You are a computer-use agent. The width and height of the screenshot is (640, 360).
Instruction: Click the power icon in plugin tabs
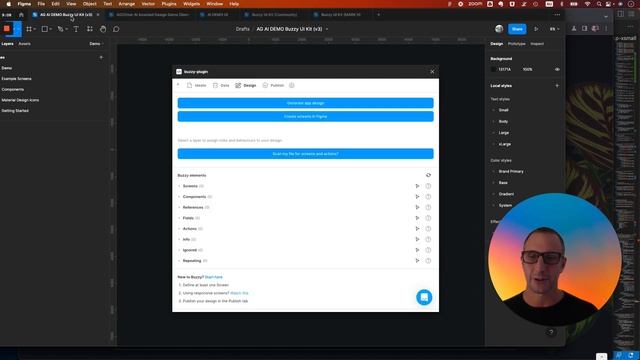(x=291, y=85)
